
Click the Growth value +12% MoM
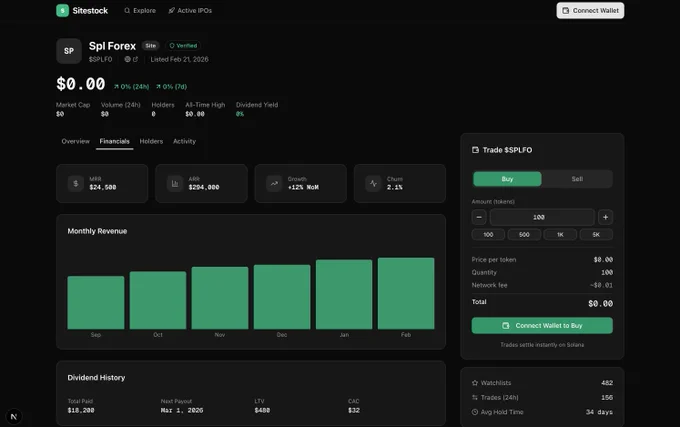pos(303,187)
